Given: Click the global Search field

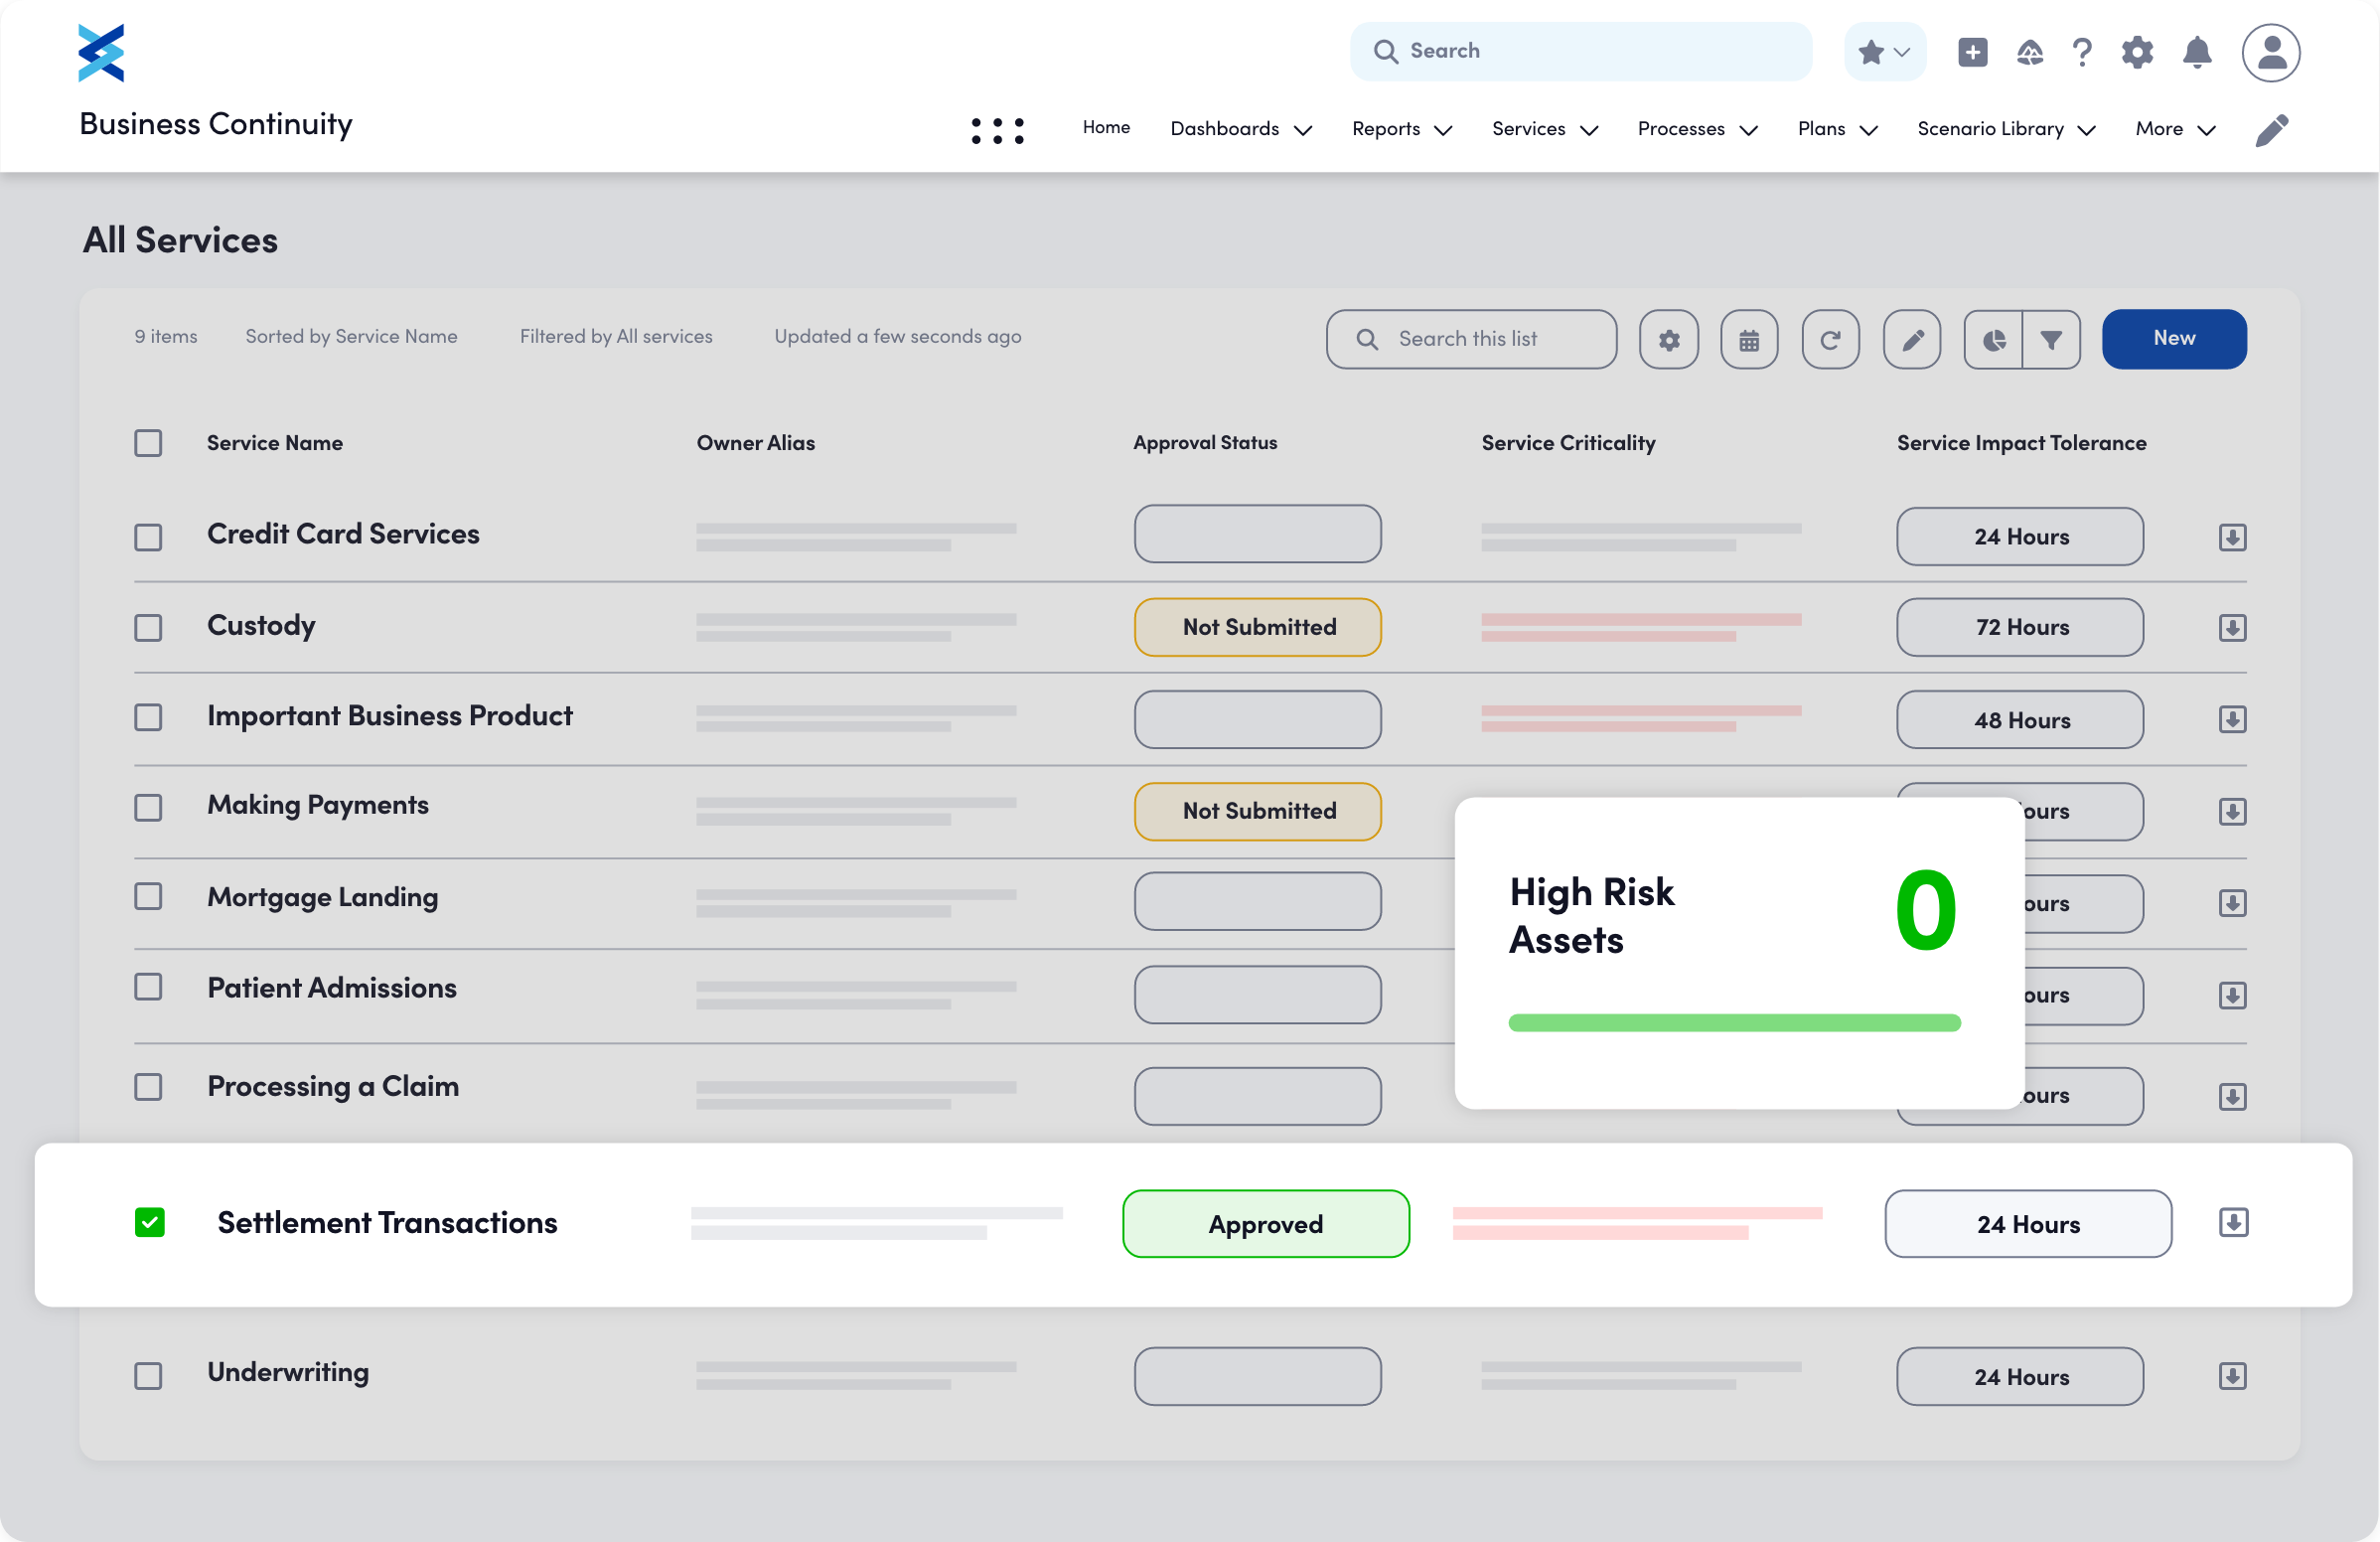Looking at the screenshot, I should (x=1580, y=52).
